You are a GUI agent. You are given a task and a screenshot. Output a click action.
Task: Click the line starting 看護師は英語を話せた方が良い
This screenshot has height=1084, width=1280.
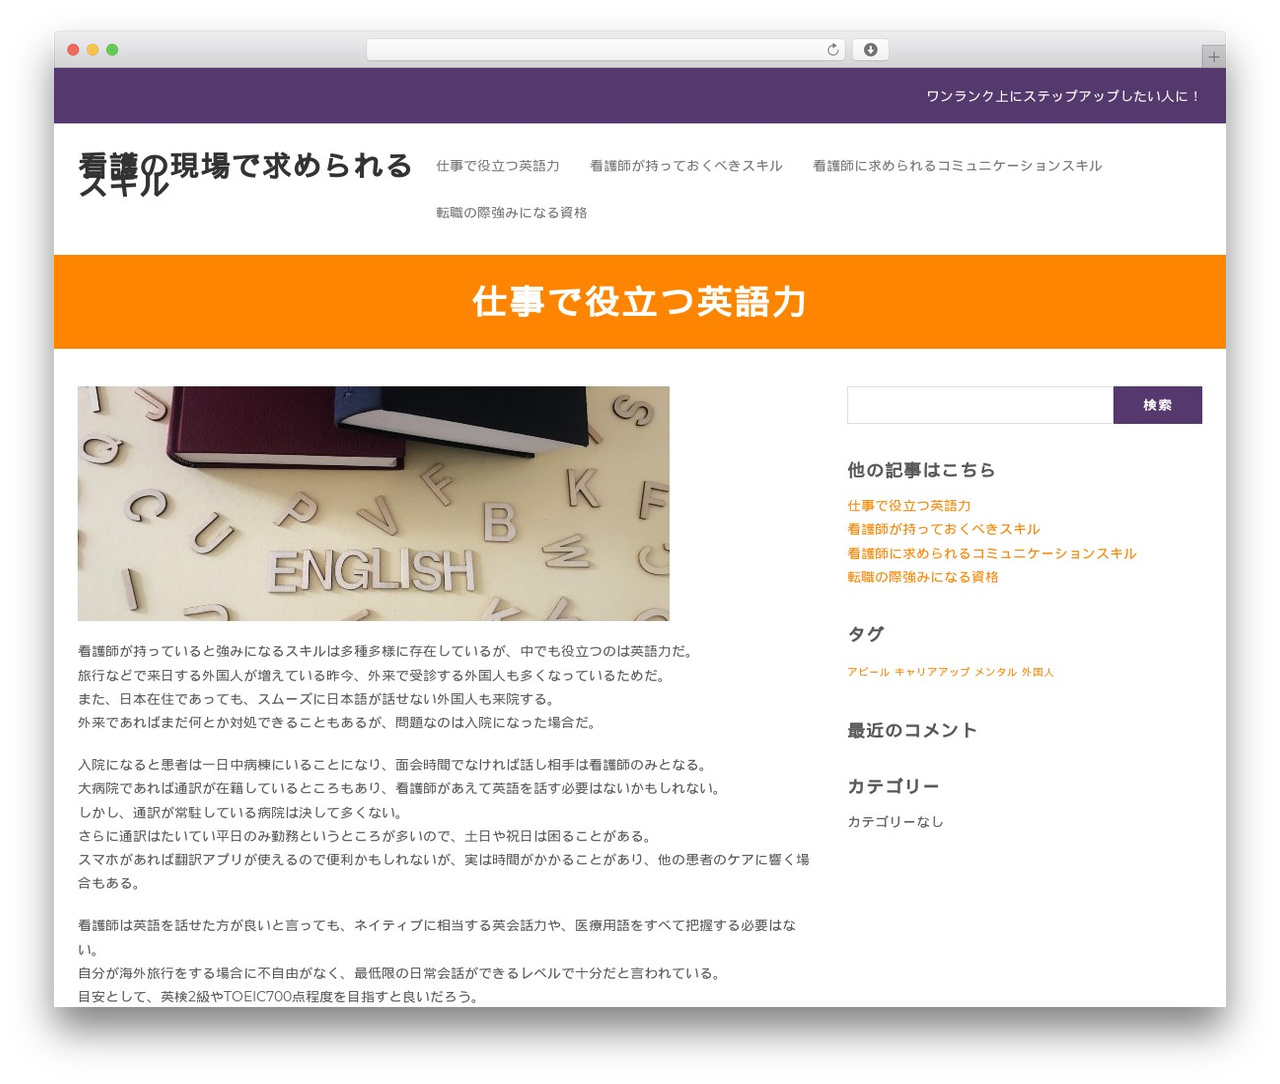(437, 938)
